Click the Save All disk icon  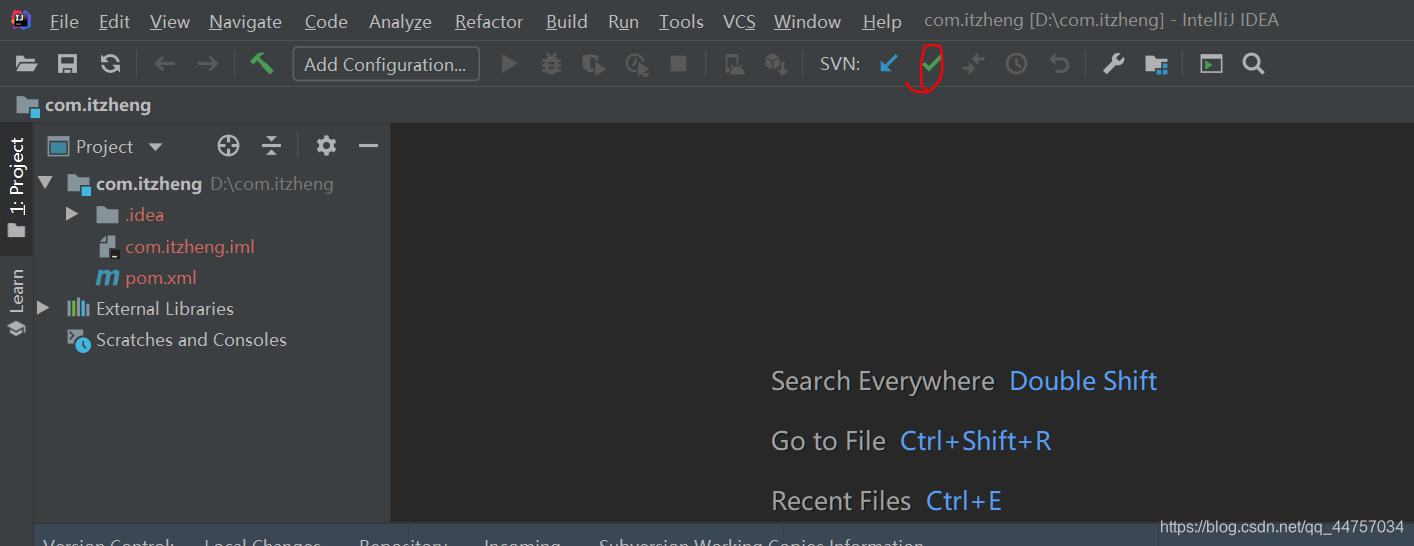point(68,64)
